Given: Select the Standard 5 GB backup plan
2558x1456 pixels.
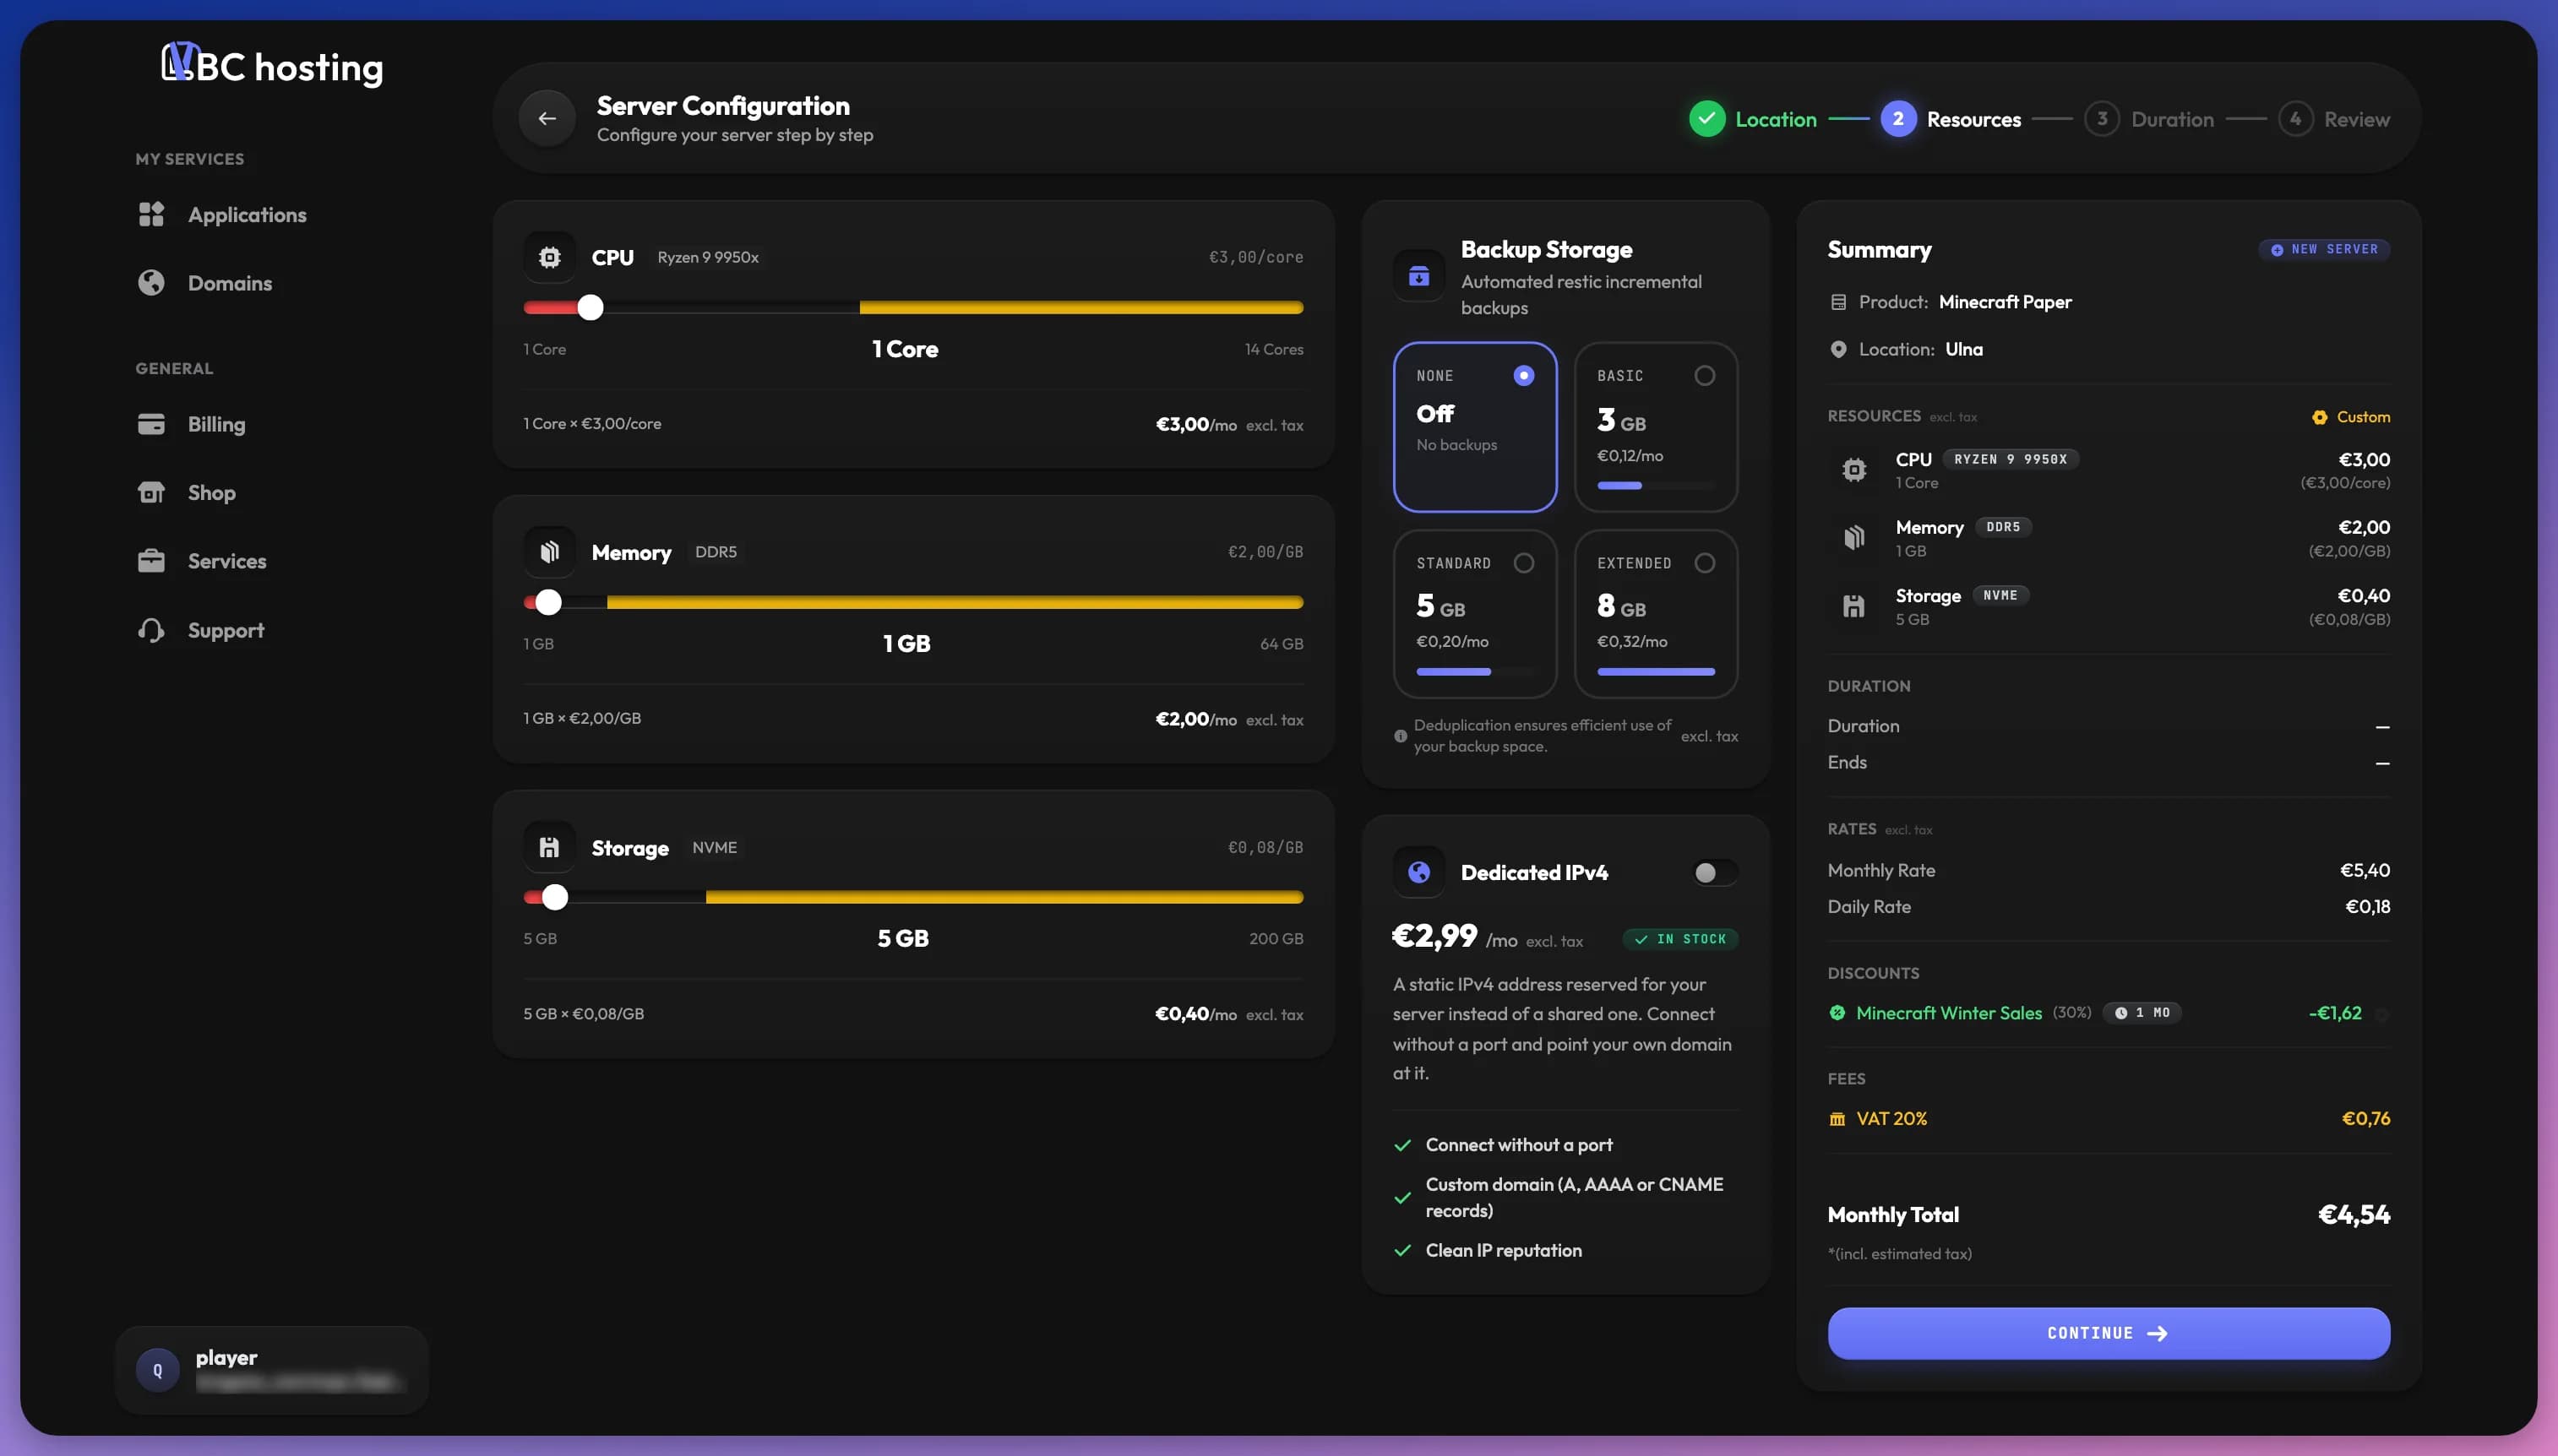Looking at the screenshot, I should (1475, 613).
